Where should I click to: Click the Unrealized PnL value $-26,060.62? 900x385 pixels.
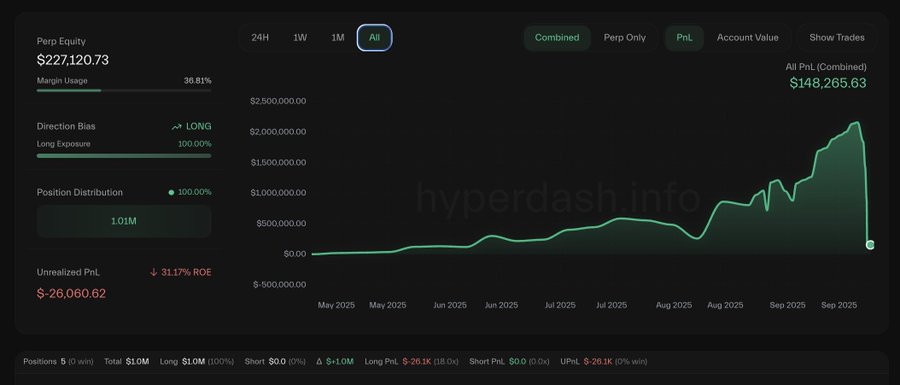[71, 293]
